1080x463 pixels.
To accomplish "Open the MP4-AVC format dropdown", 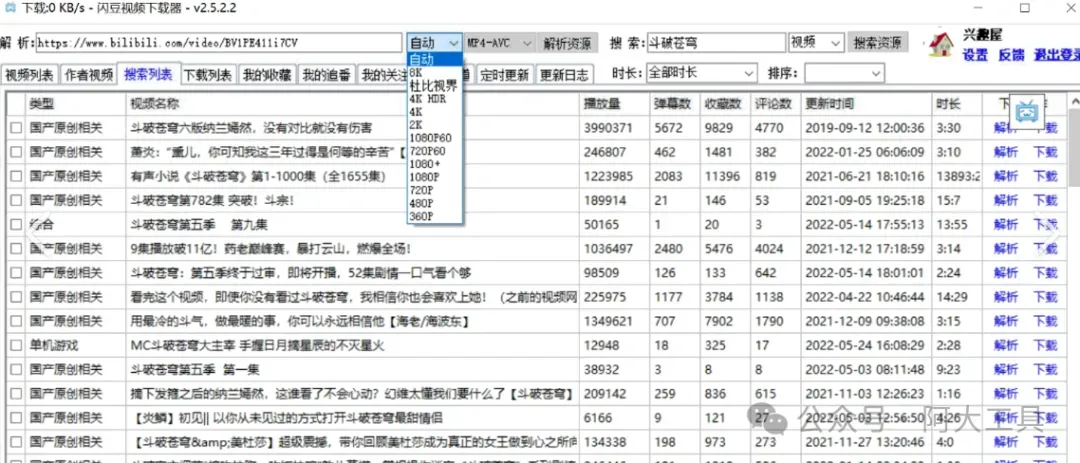I will pyautogui.click(x=499, y=43).
